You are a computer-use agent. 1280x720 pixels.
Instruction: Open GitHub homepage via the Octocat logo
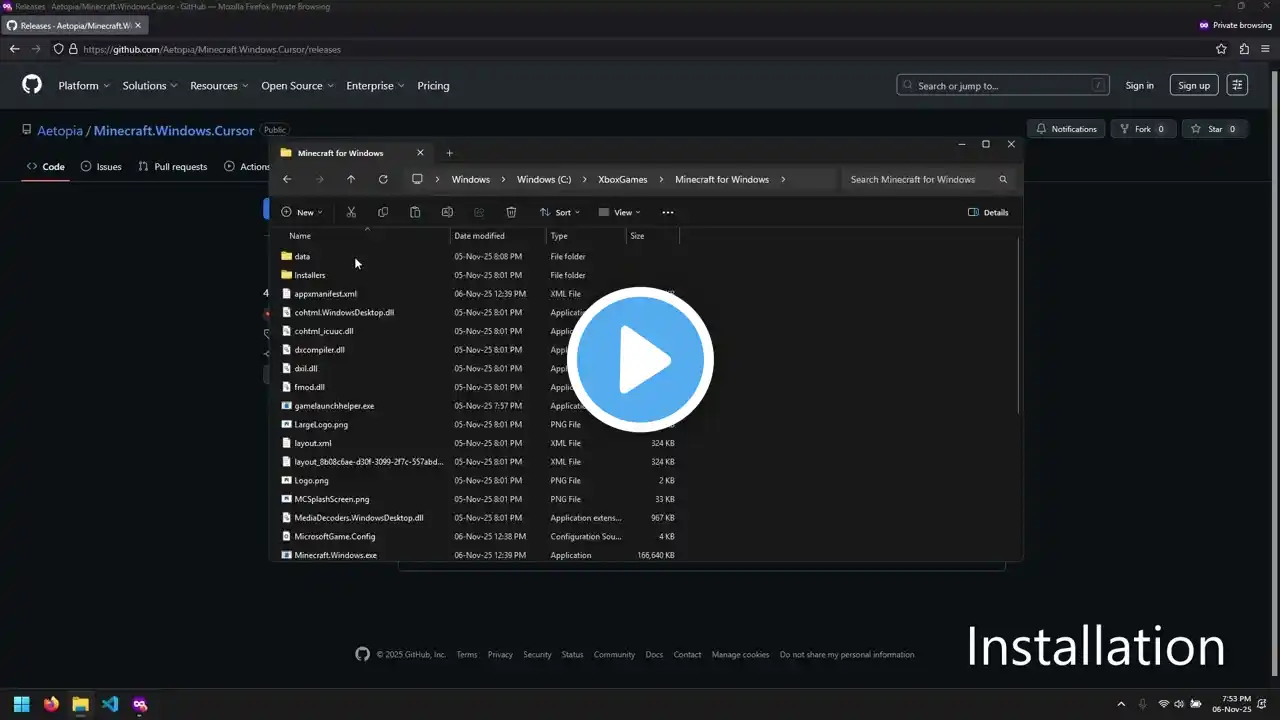coord(32,85)
